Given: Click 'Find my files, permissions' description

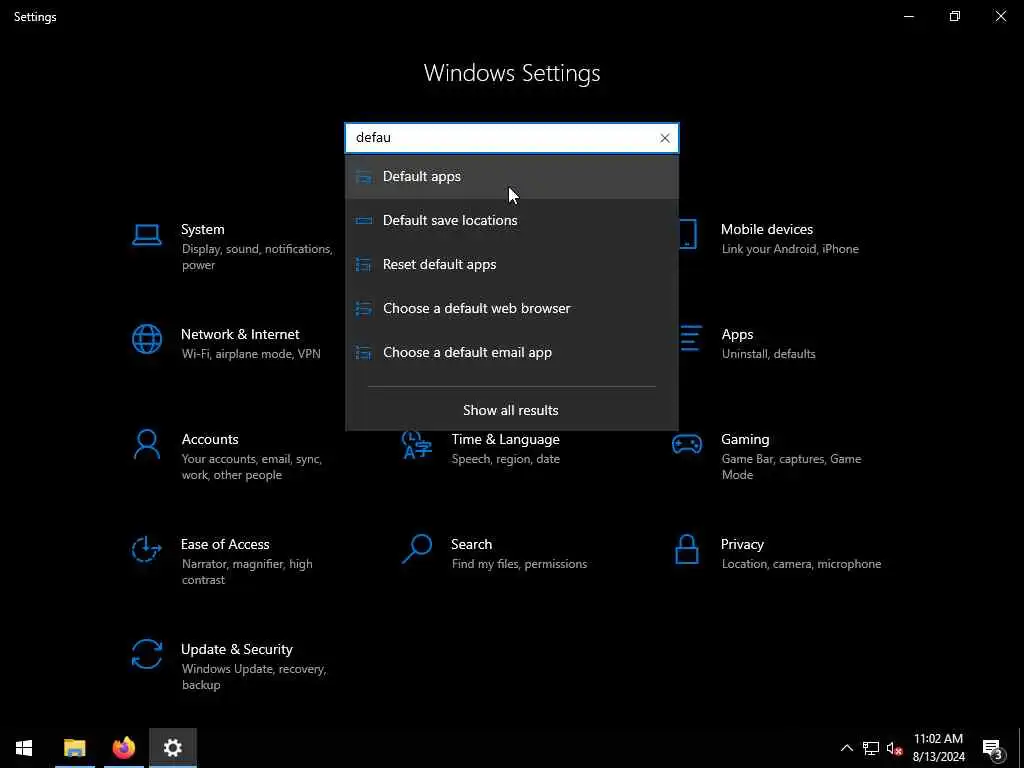Looking at the screenshot, I should 519,564.
